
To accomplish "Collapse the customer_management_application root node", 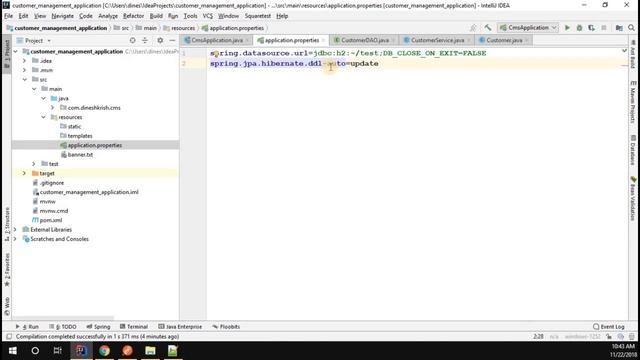I will click(16, 51).
